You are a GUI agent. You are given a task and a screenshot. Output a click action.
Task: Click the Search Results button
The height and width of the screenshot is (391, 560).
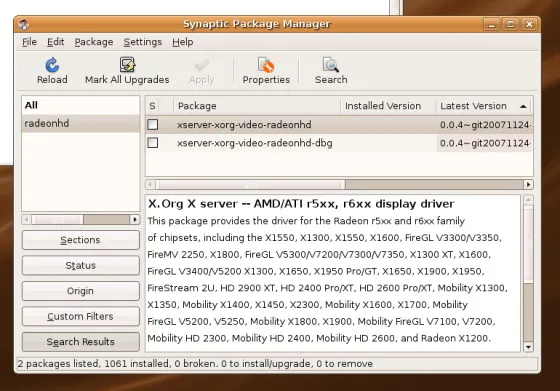pyautogui.click(x=81, y=342)
